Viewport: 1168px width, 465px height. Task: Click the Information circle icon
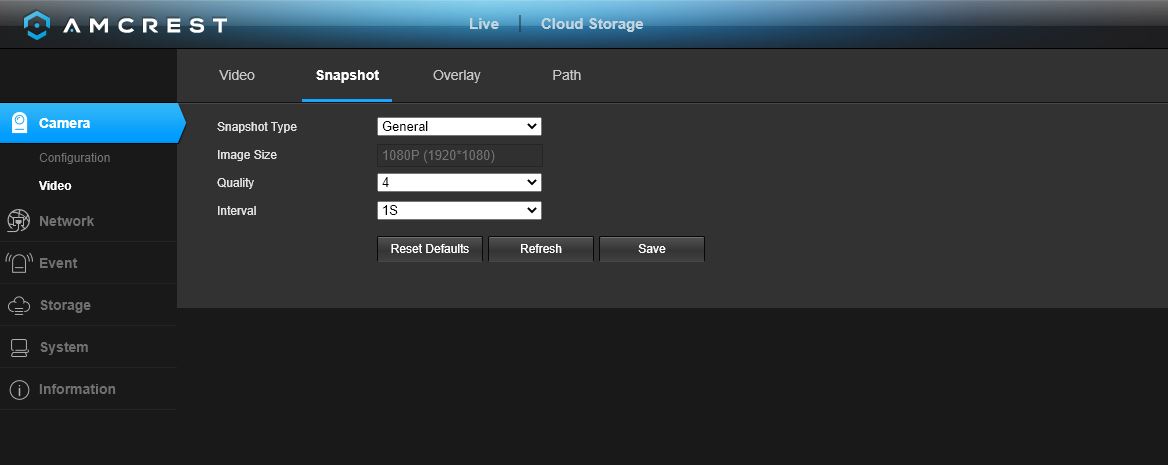click(19, 390)
